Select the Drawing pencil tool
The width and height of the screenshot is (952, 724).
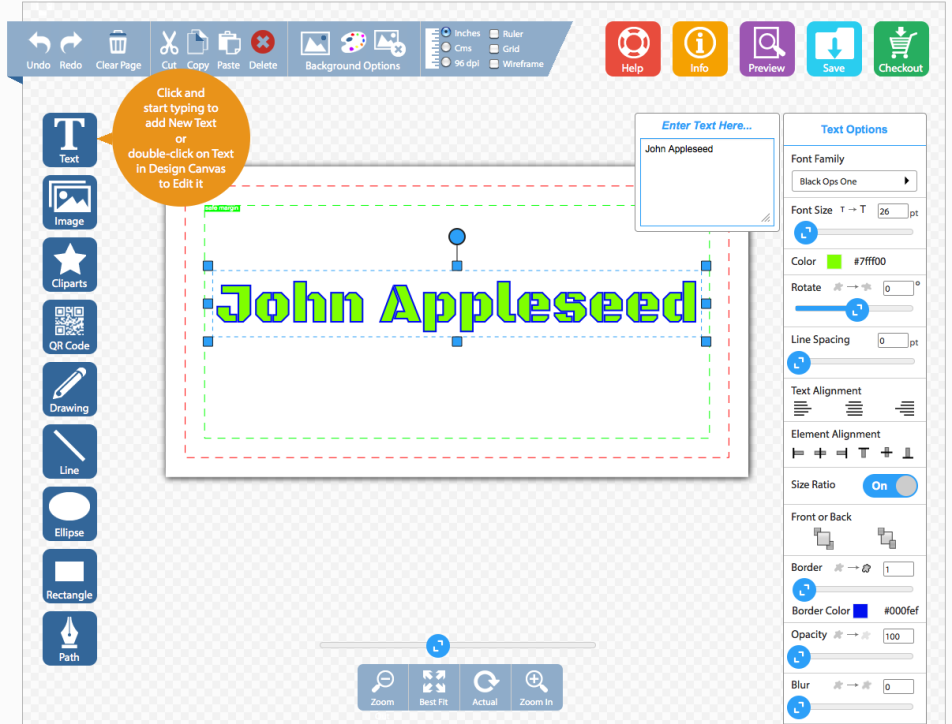pyautogui.click(x=69, y=389)
